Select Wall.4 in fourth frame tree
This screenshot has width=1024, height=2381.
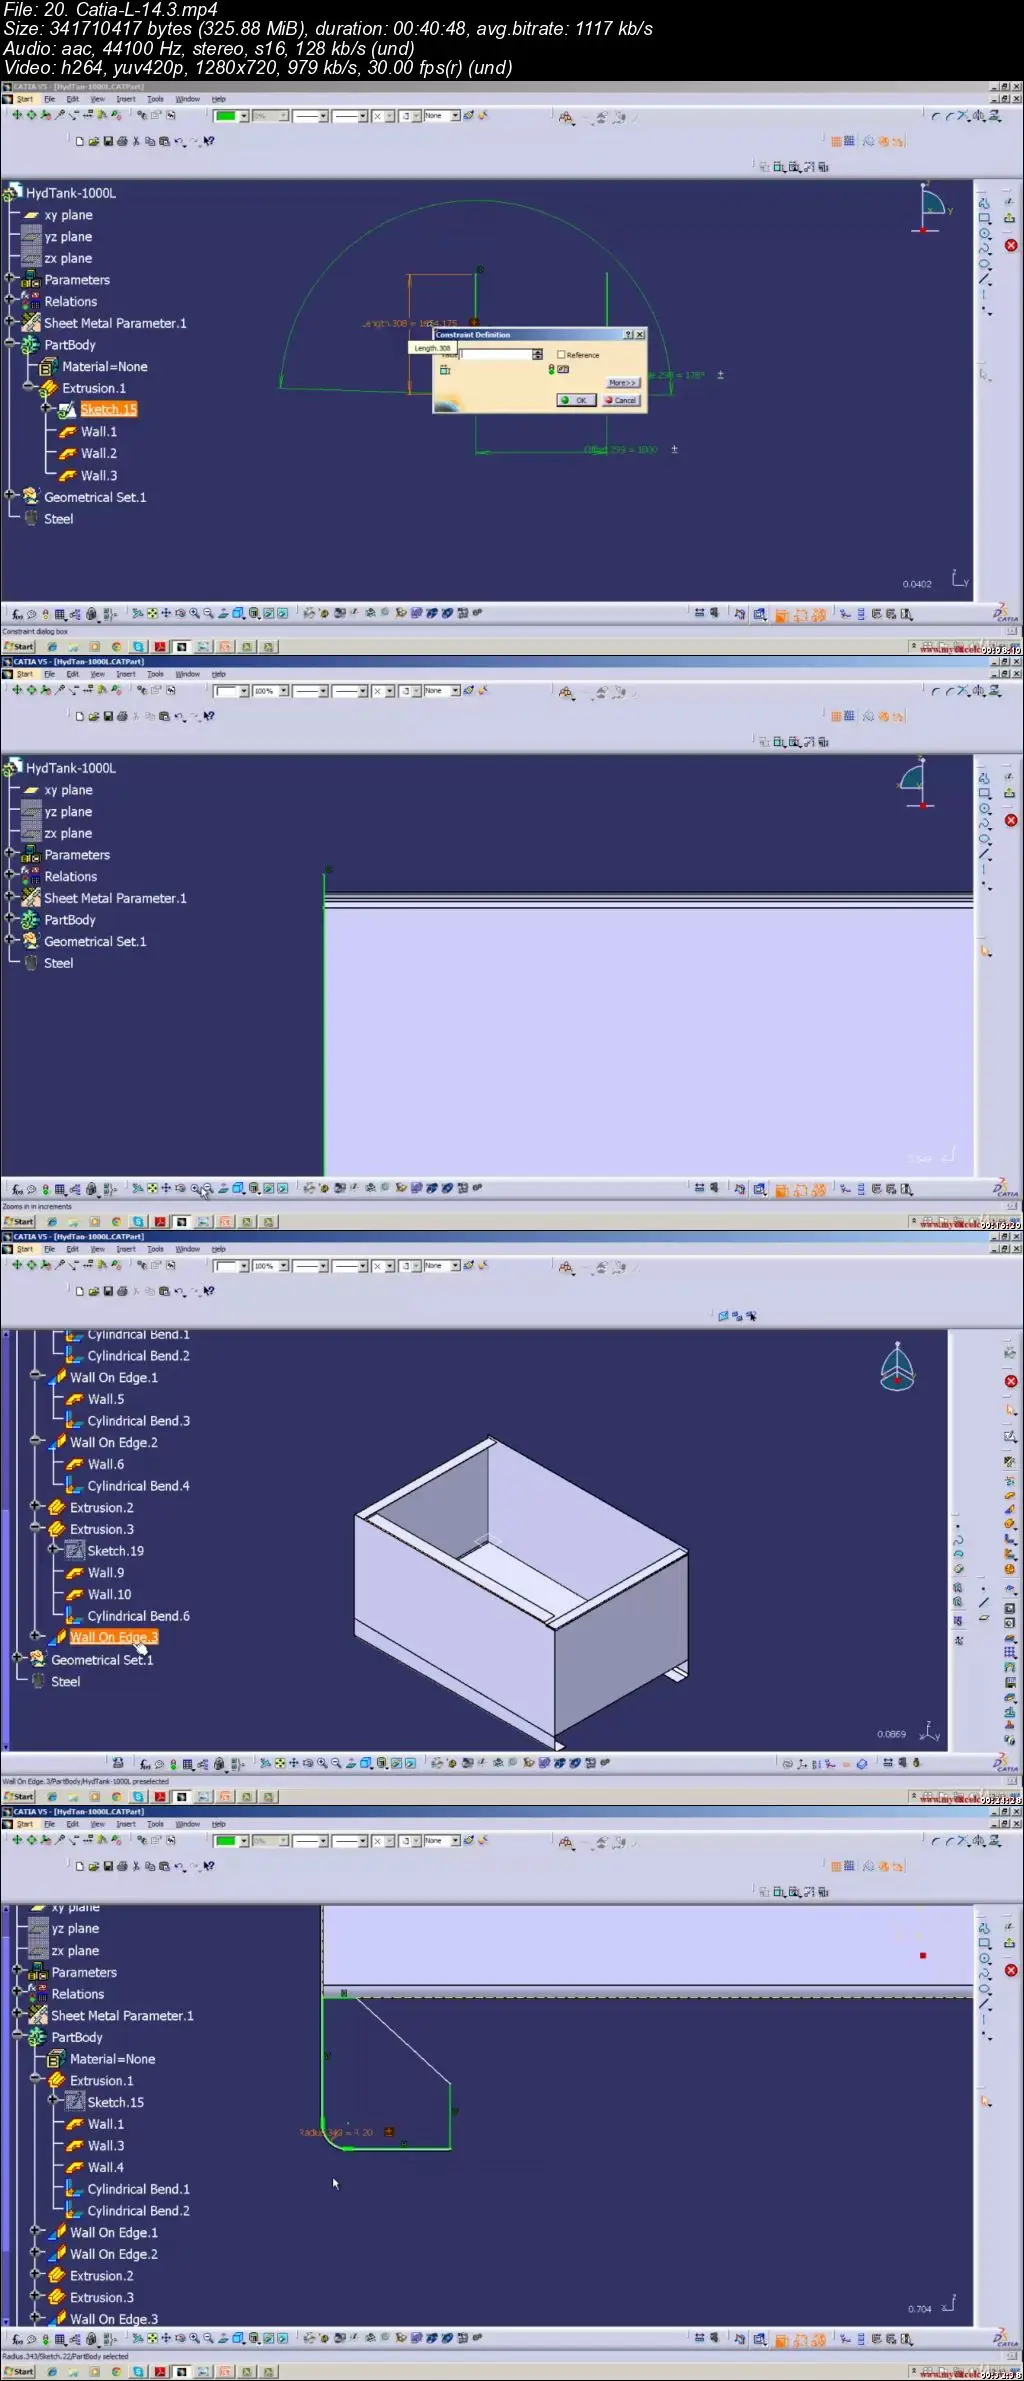tap(106, 2167)
